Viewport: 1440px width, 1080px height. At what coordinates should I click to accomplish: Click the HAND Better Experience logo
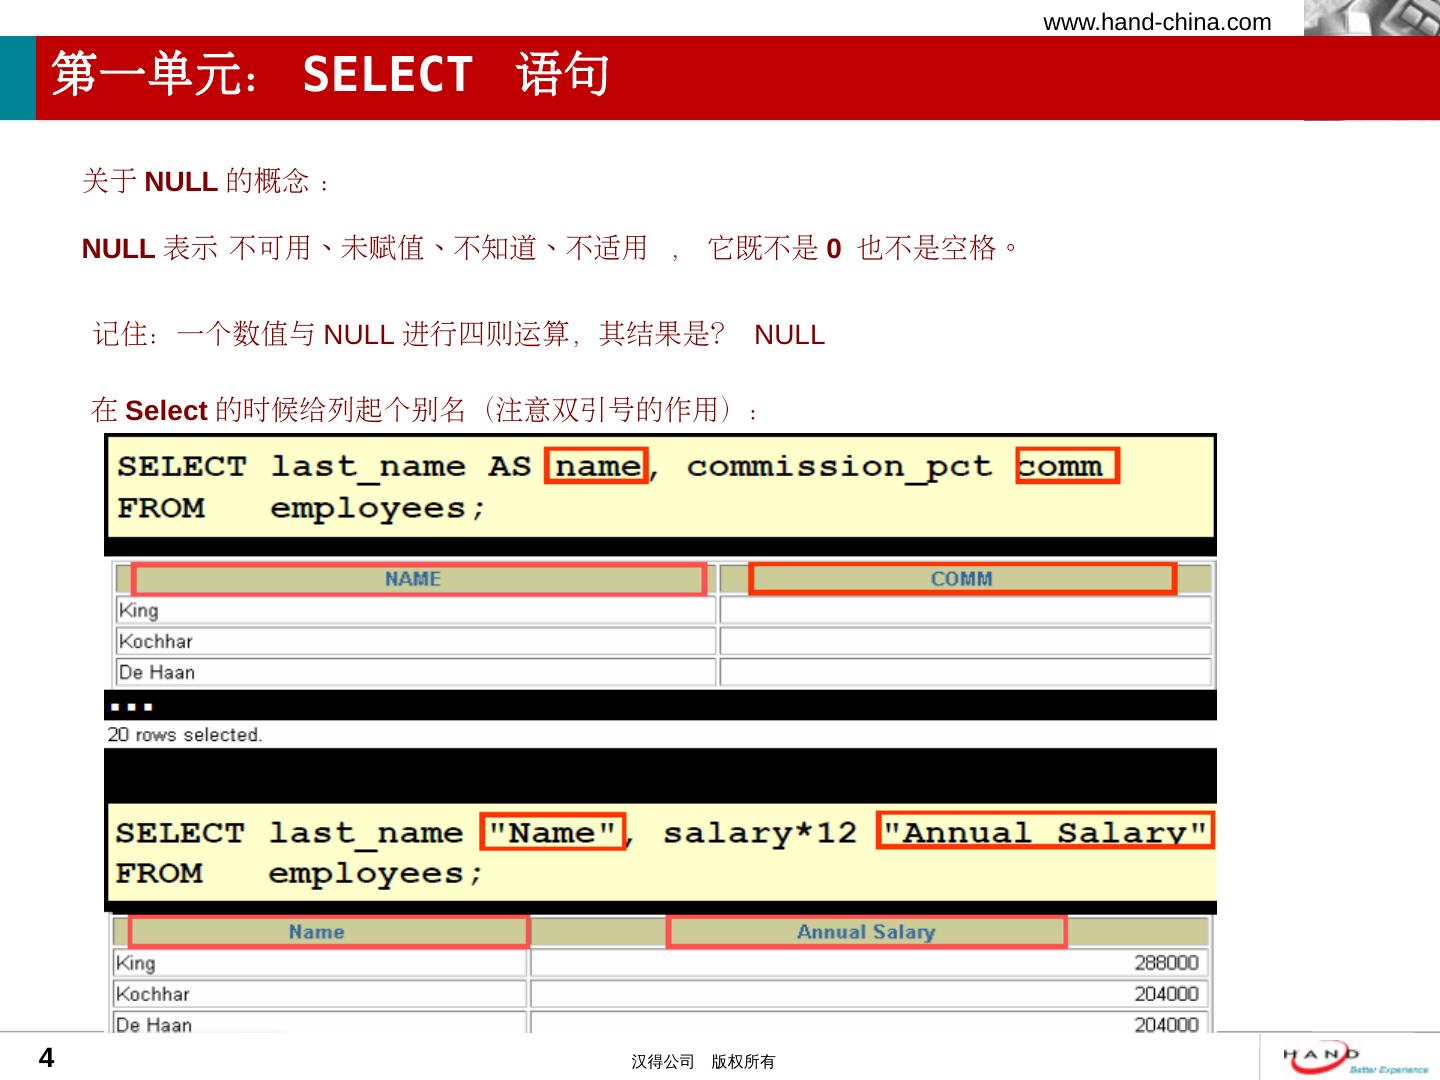point(1356,1060)
